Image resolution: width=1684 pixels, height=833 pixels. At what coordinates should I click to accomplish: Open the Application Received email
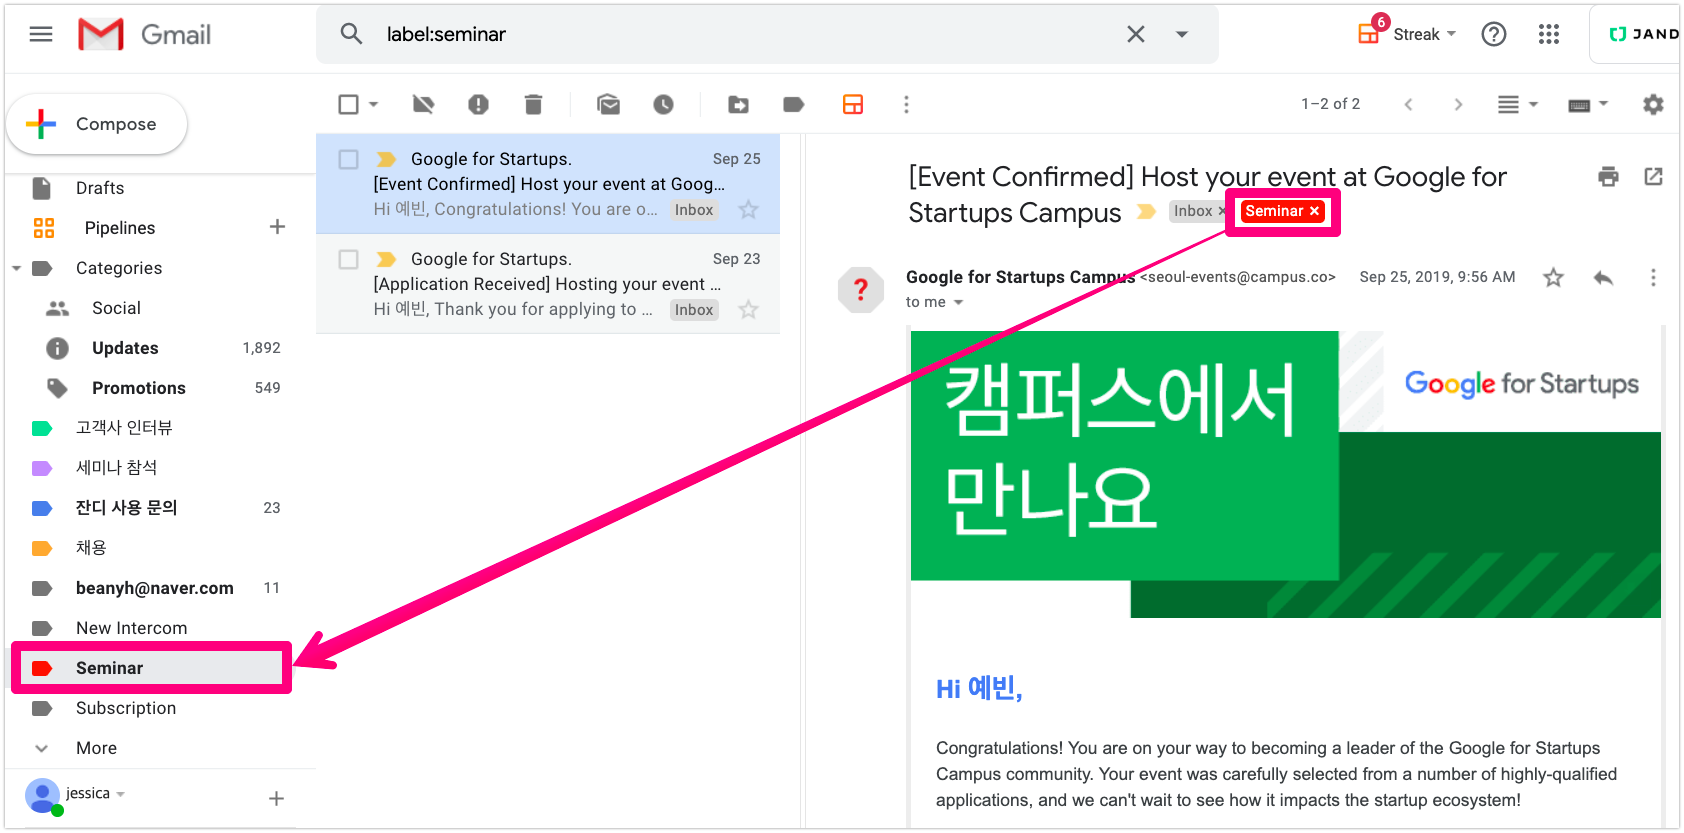coord(548,284)
